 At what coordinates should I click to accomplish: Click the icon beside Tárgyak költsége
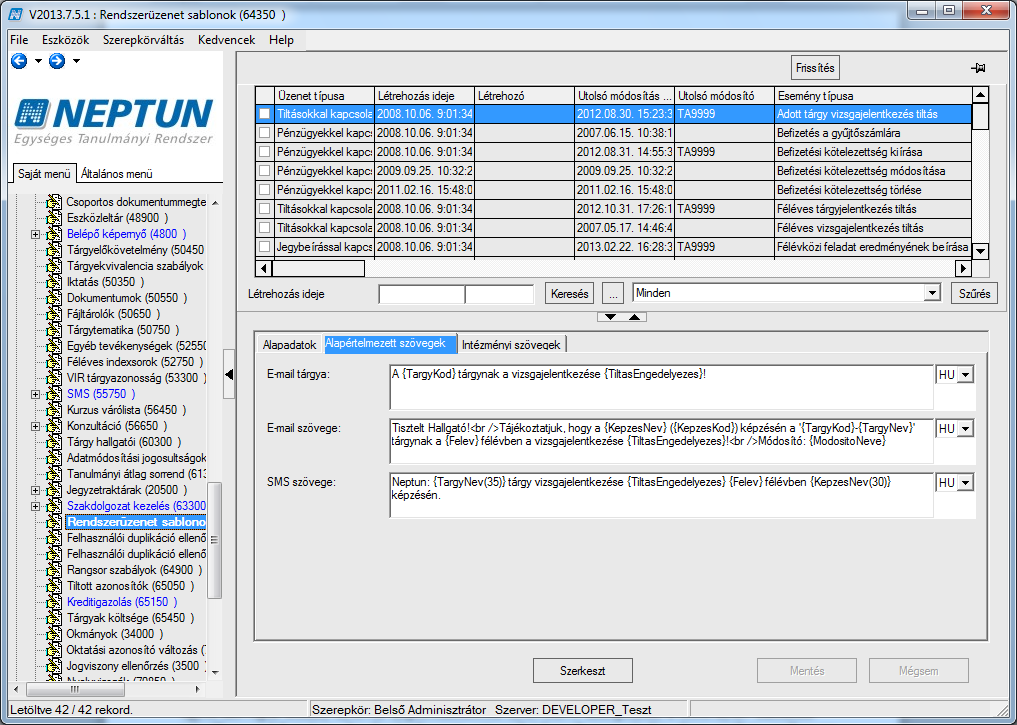click(x=55, y=618)
